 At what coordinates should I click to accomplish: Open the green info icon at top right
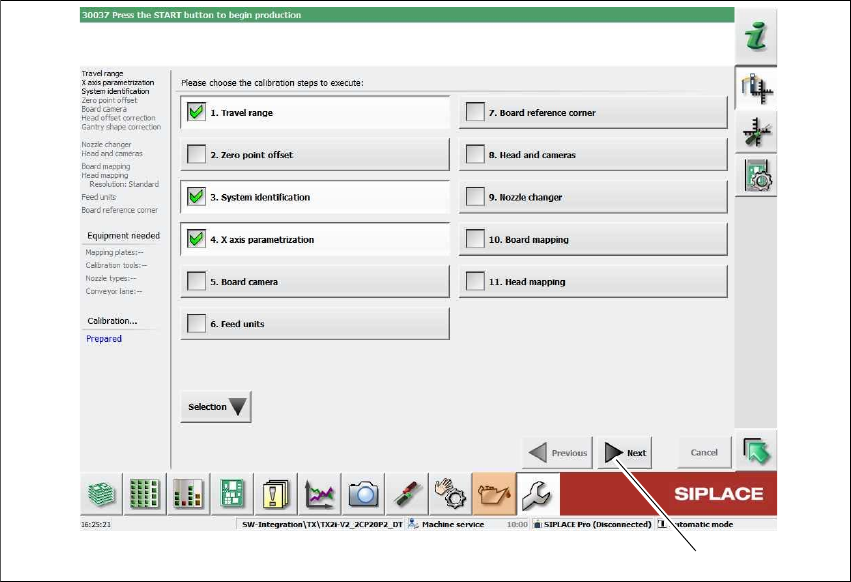(x=755, y=37)
